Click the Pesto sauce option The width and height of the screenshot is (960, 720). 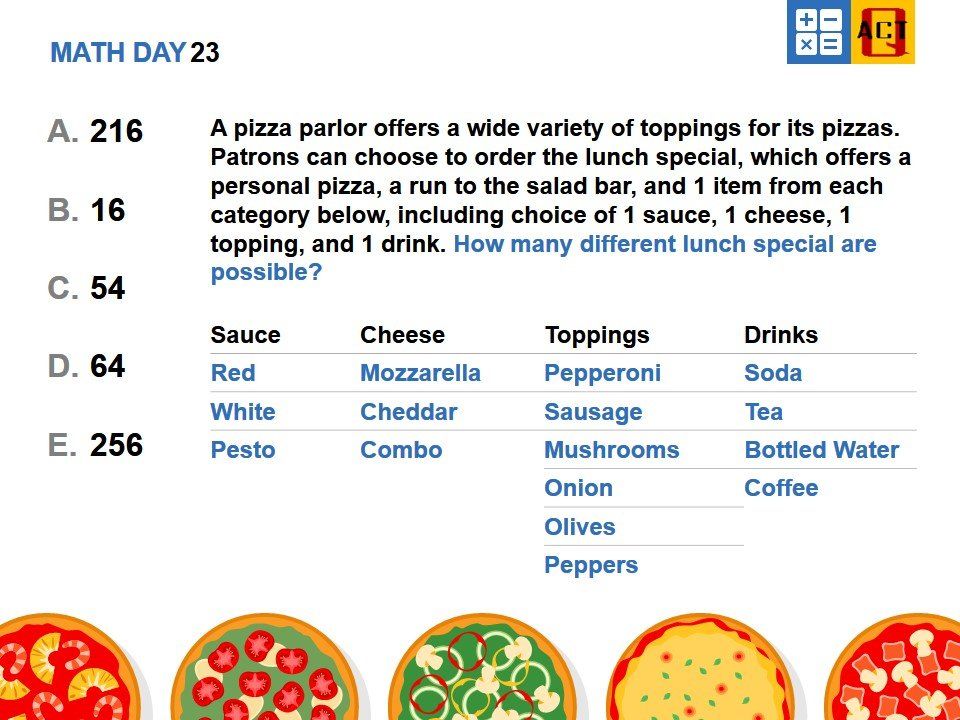[243, 450]
